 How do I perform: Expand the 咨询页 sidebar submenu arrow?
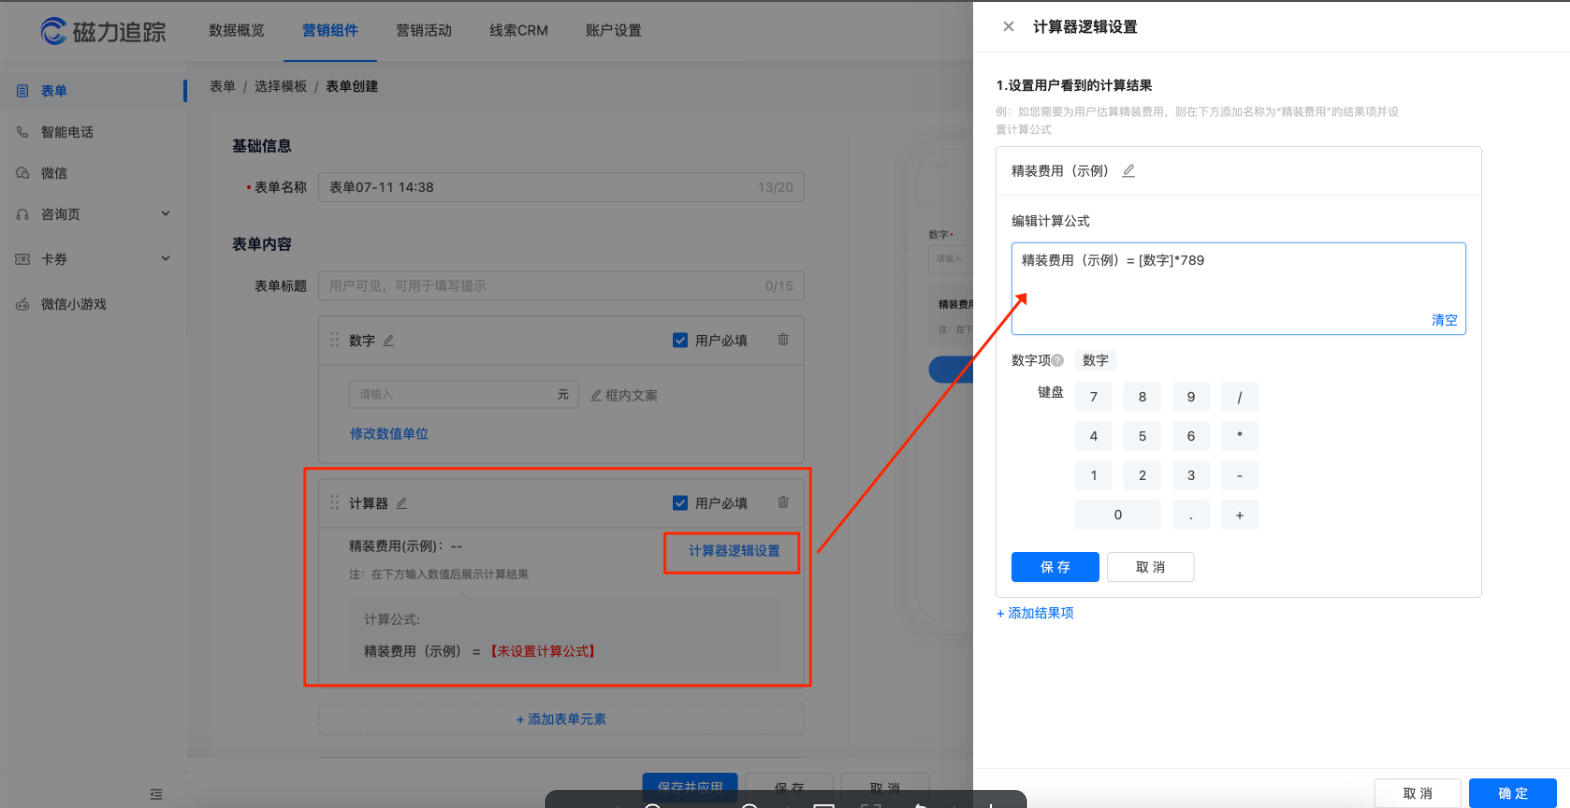click(x=166, y=214)
